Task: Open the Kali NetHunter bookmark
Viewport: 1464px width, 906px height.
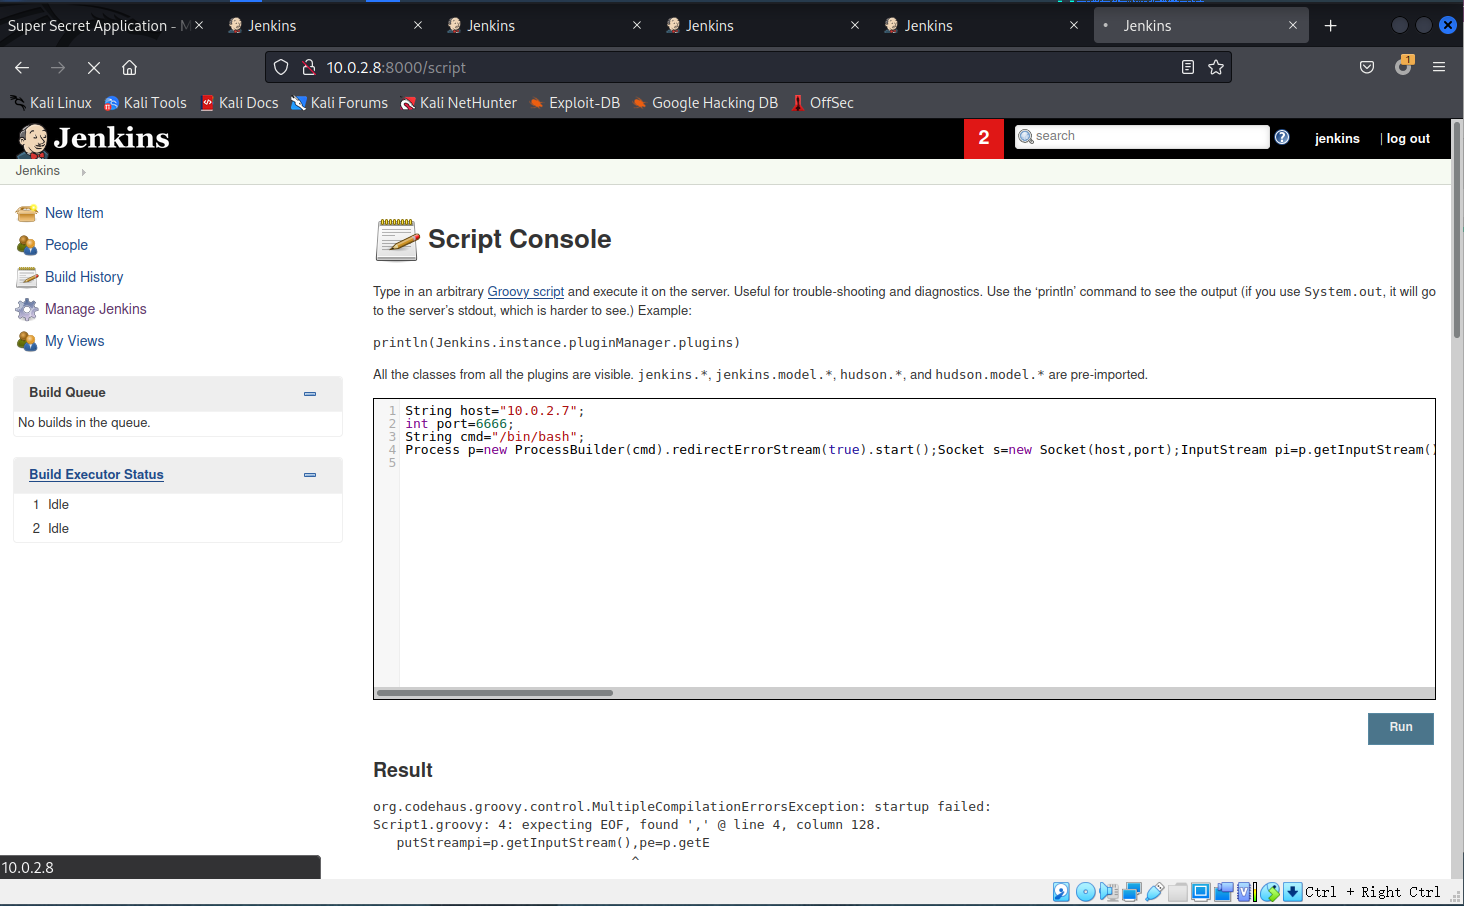Action: [459, 103]
